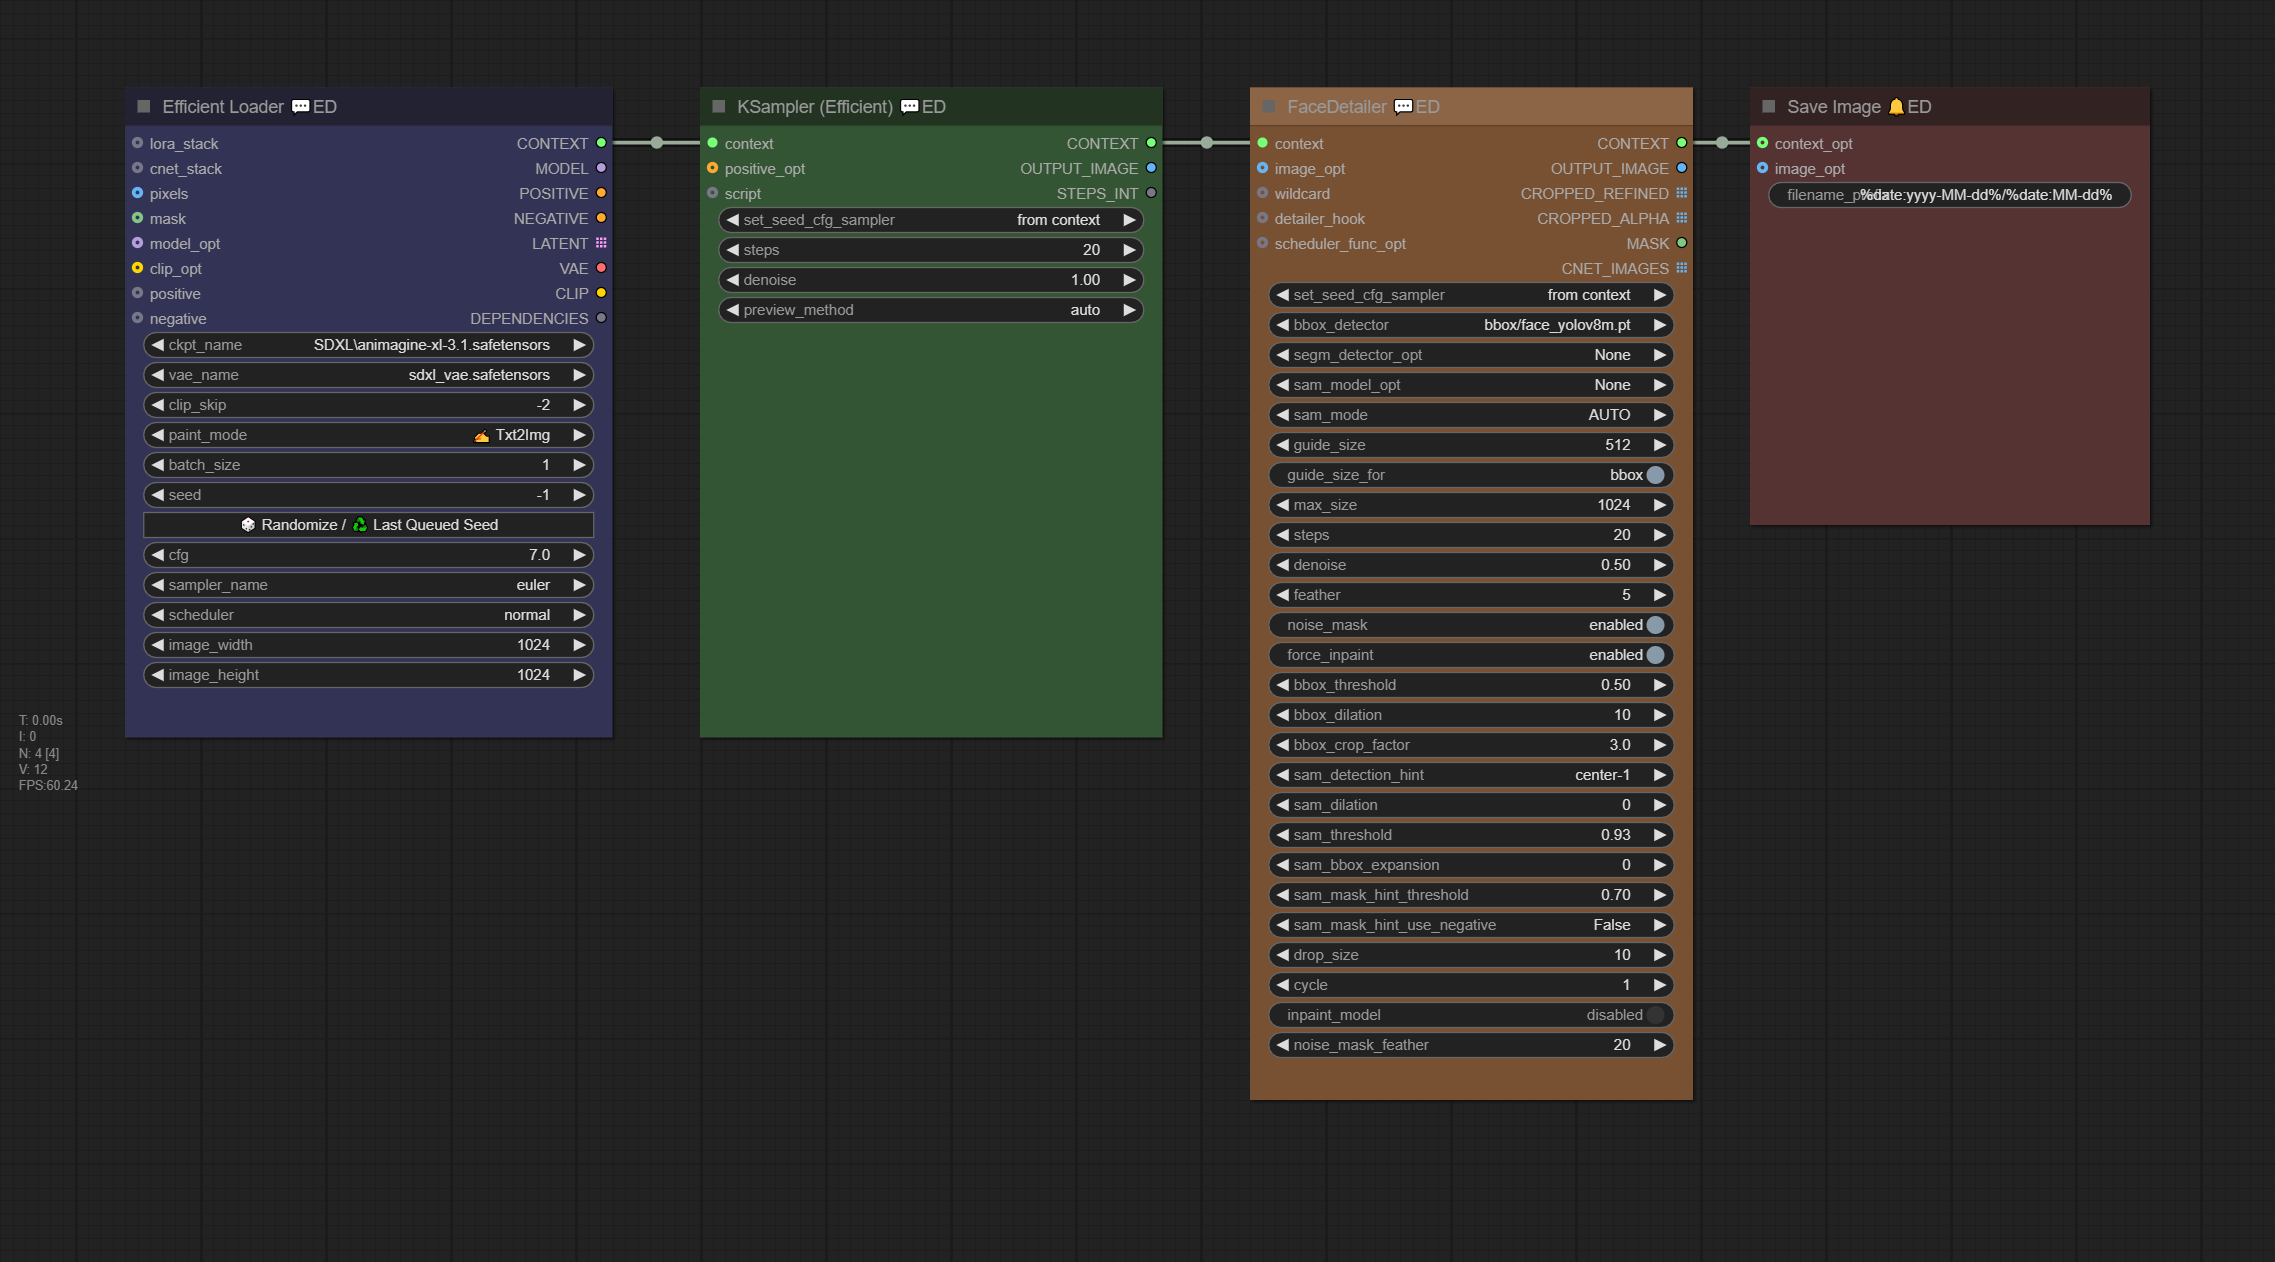Switch the guide_size_for bbox toggle
The width and height of the screenshot is (2275, 1262).
1655,475
